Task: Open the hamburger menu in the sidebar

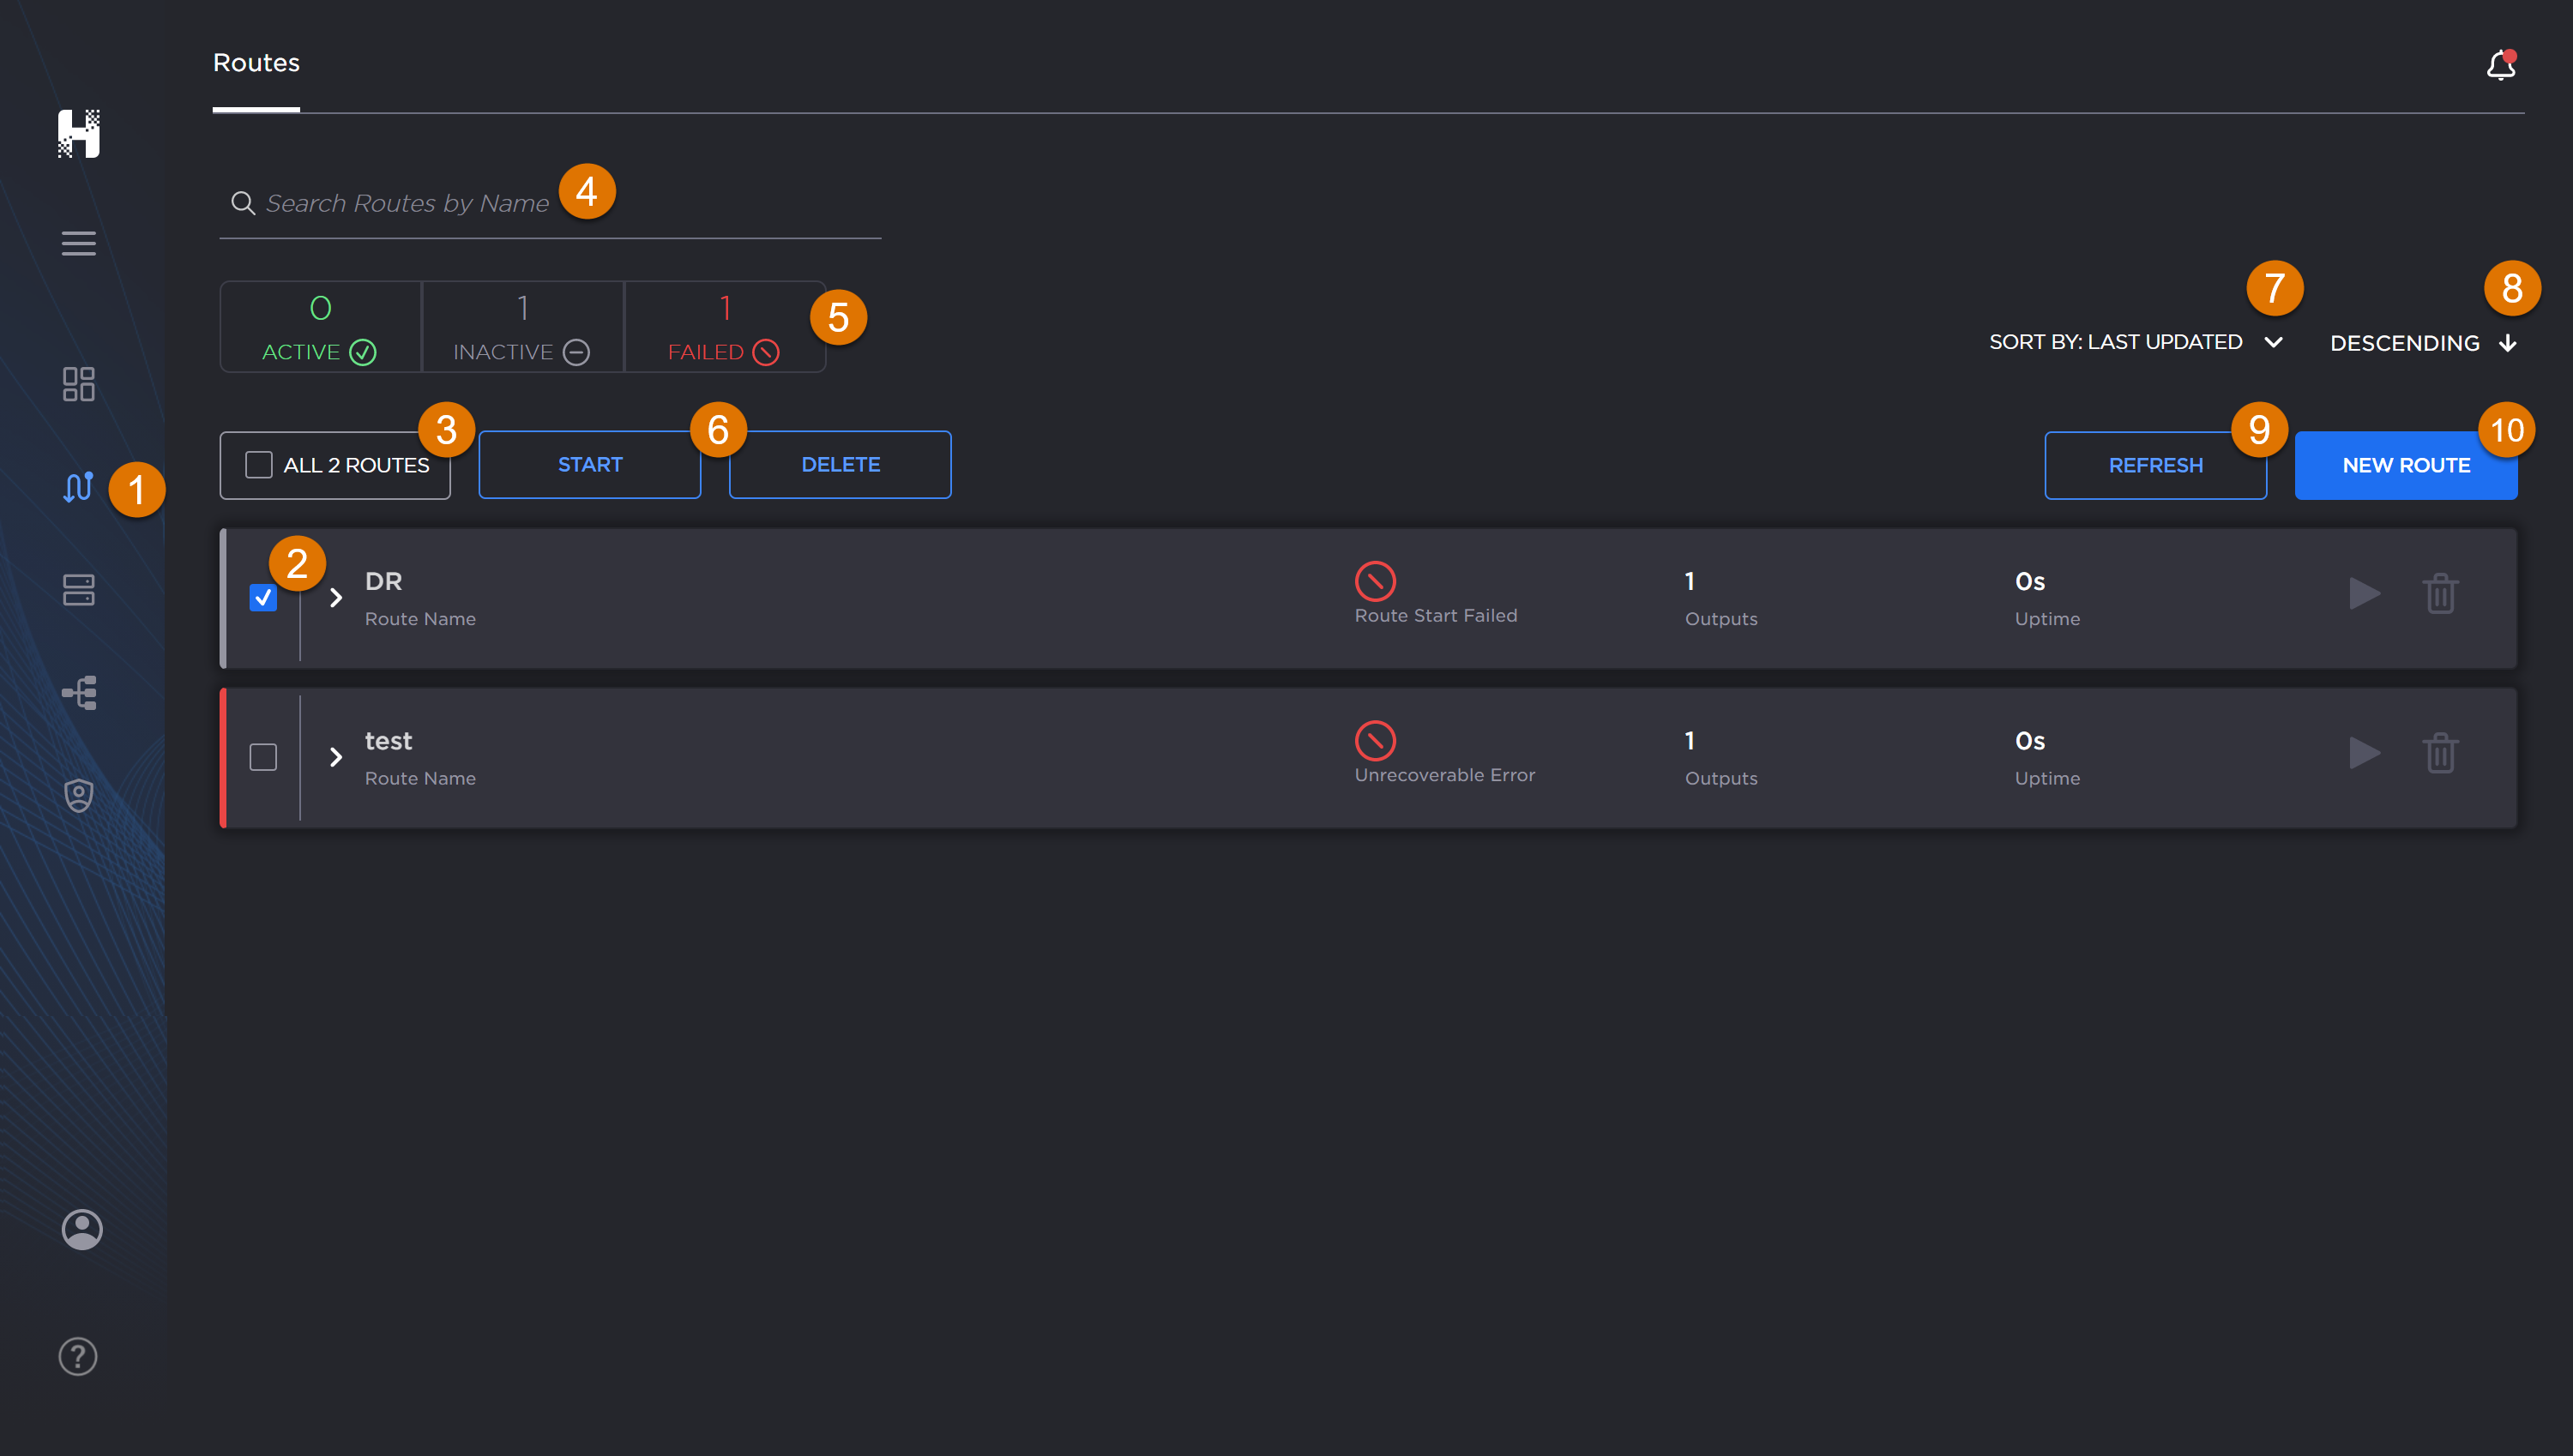Action: click(78, 243)
